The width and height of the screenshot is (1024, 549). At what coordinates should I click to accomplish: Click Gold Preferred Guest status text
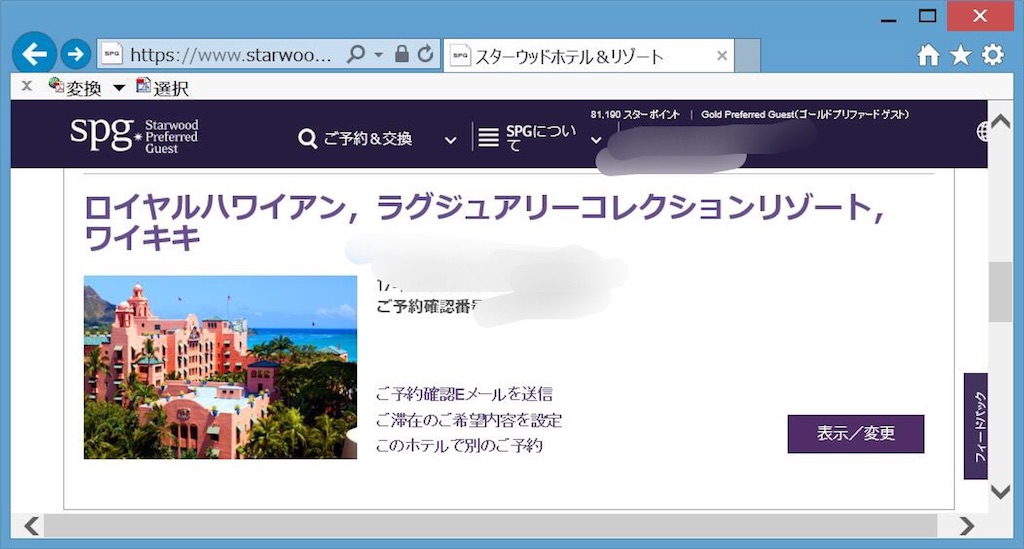pos(805,114)
